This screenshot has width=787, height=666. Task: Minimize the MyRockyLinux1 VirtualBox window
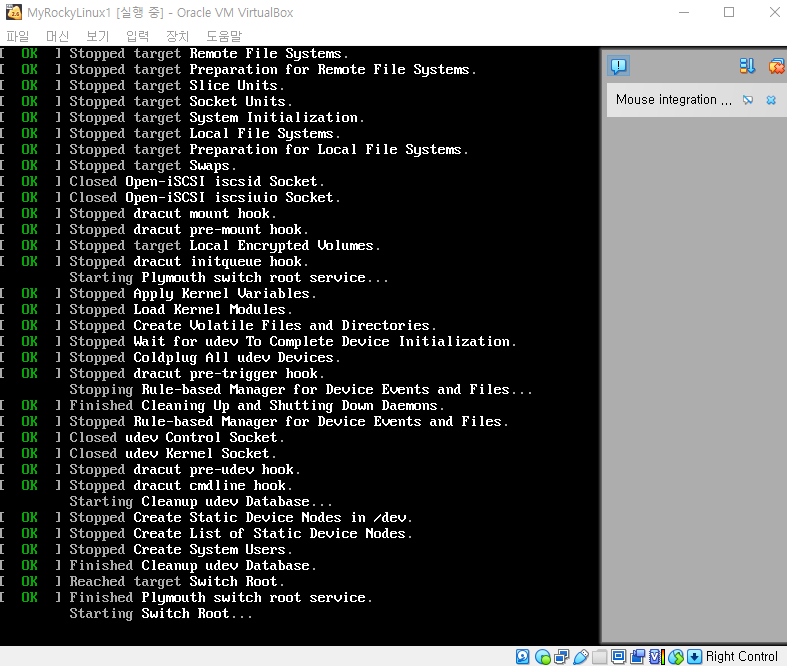pyautogui.click(x=684, y=12)
